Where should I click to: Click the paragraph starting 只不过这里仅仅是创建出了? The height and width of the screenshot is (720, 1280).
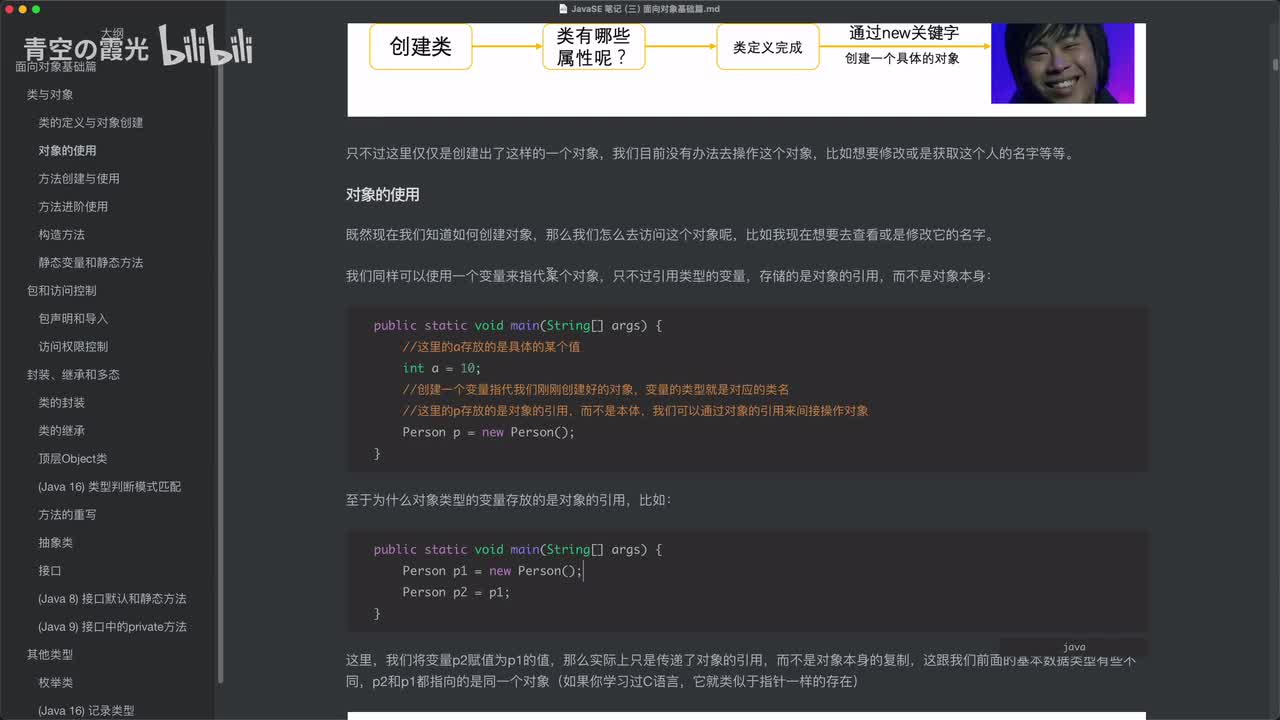712,154
